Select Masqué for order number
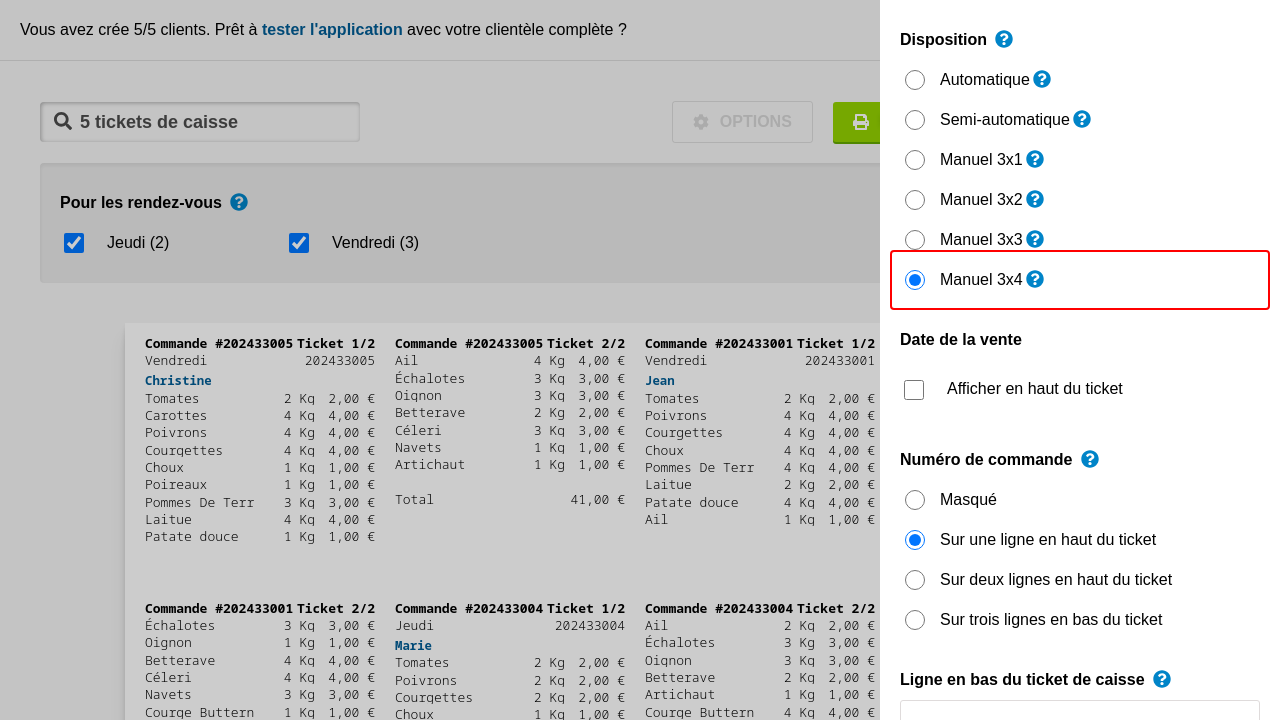This screenshot has height=720, width=1280. pos(915,500)
